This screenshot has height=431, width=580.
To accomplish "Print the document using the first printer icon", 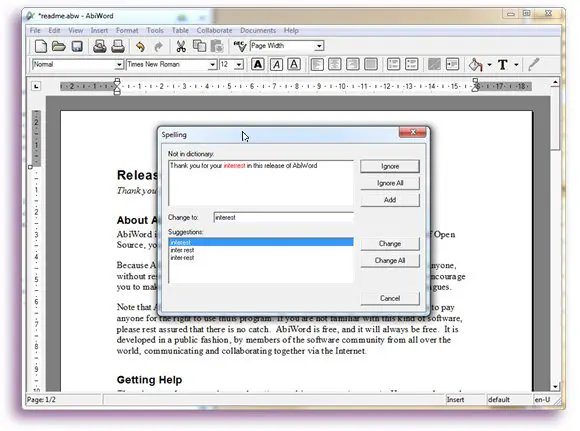I will pyautogui.click(x=100, y=46).
